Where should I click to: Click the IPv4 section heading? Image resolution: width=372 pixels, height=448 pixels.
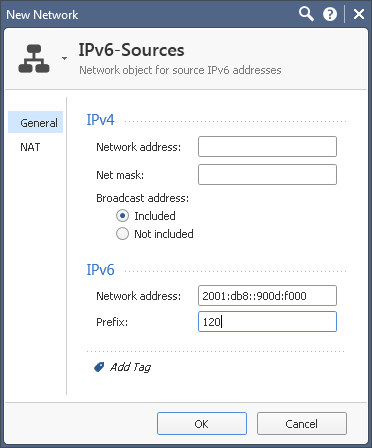coord(100,120)
